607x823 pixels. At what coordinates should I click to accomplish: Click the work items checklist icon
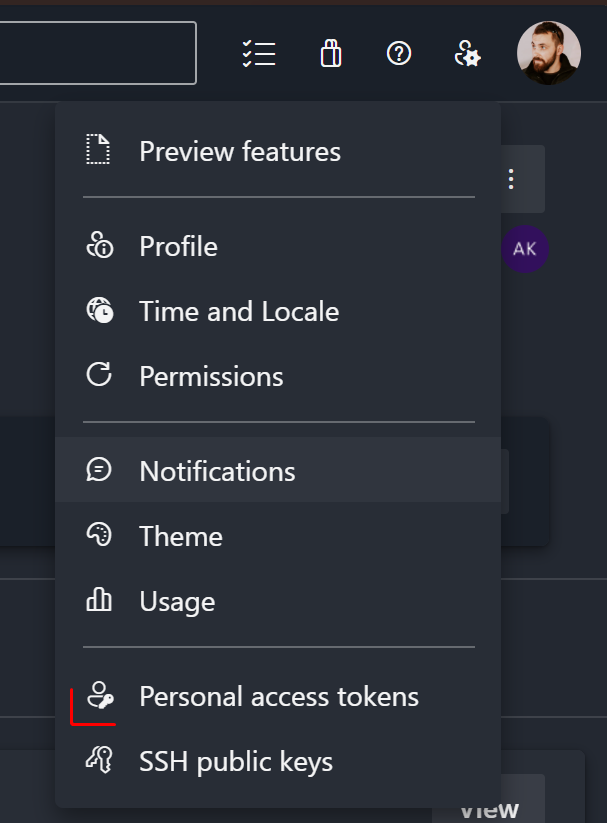coord(259,54)
